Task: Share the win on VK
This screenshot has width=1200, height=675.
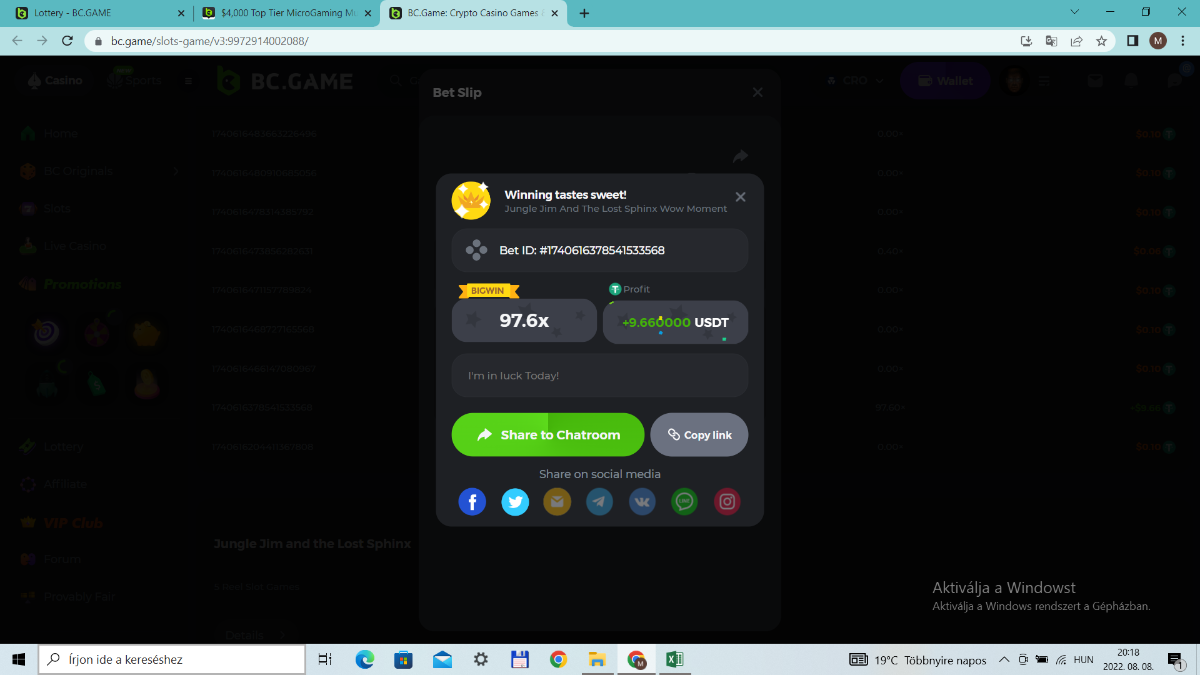Action: (642, 501)
